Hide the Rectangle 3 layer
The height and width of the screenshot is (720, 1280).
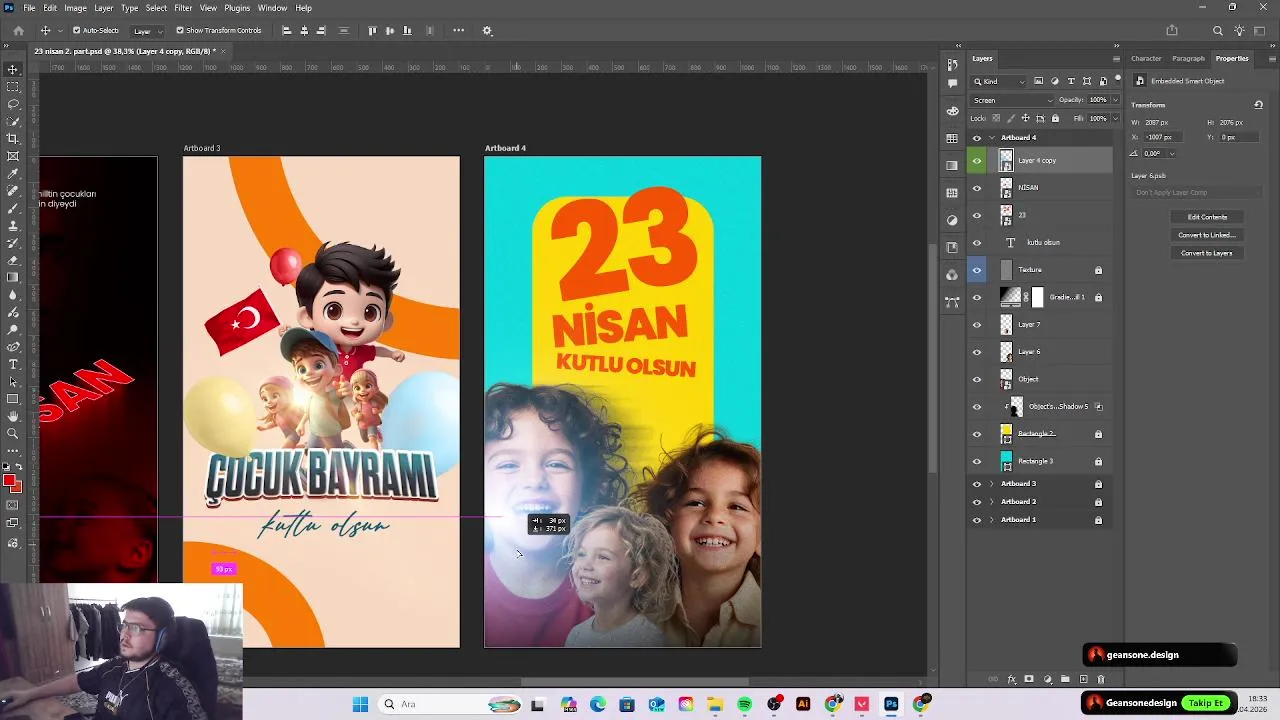pyautogui.click(x=977, y=461)
